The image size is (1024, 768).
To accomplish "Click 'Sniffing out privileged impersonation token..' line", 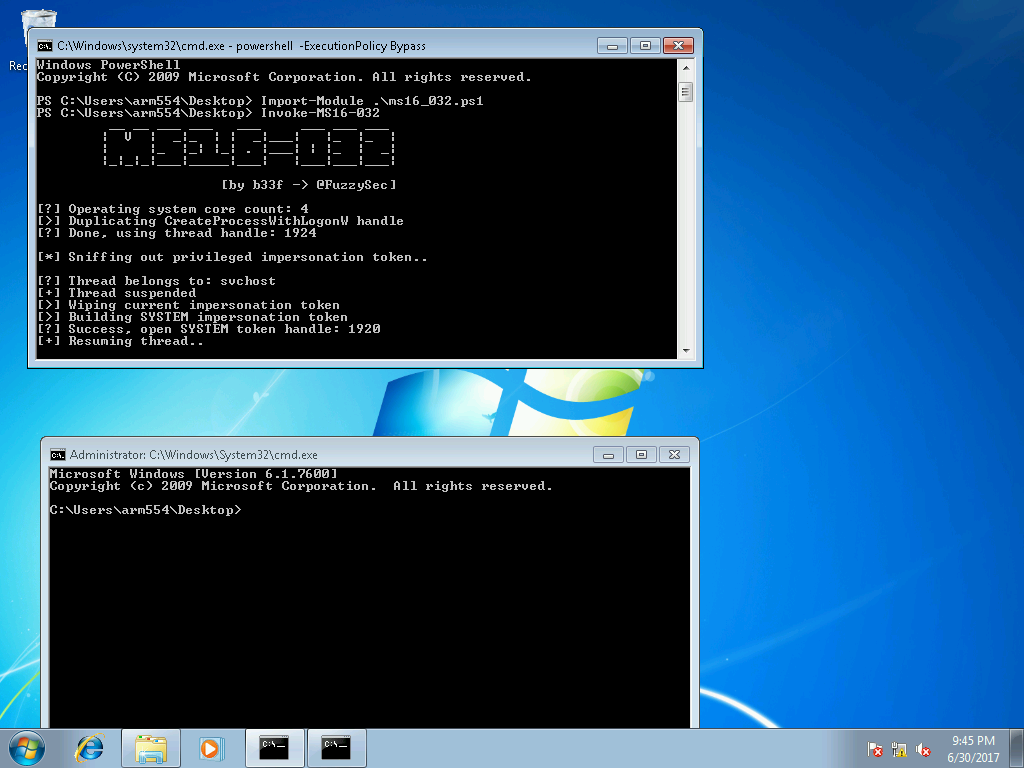I will 232,257.
